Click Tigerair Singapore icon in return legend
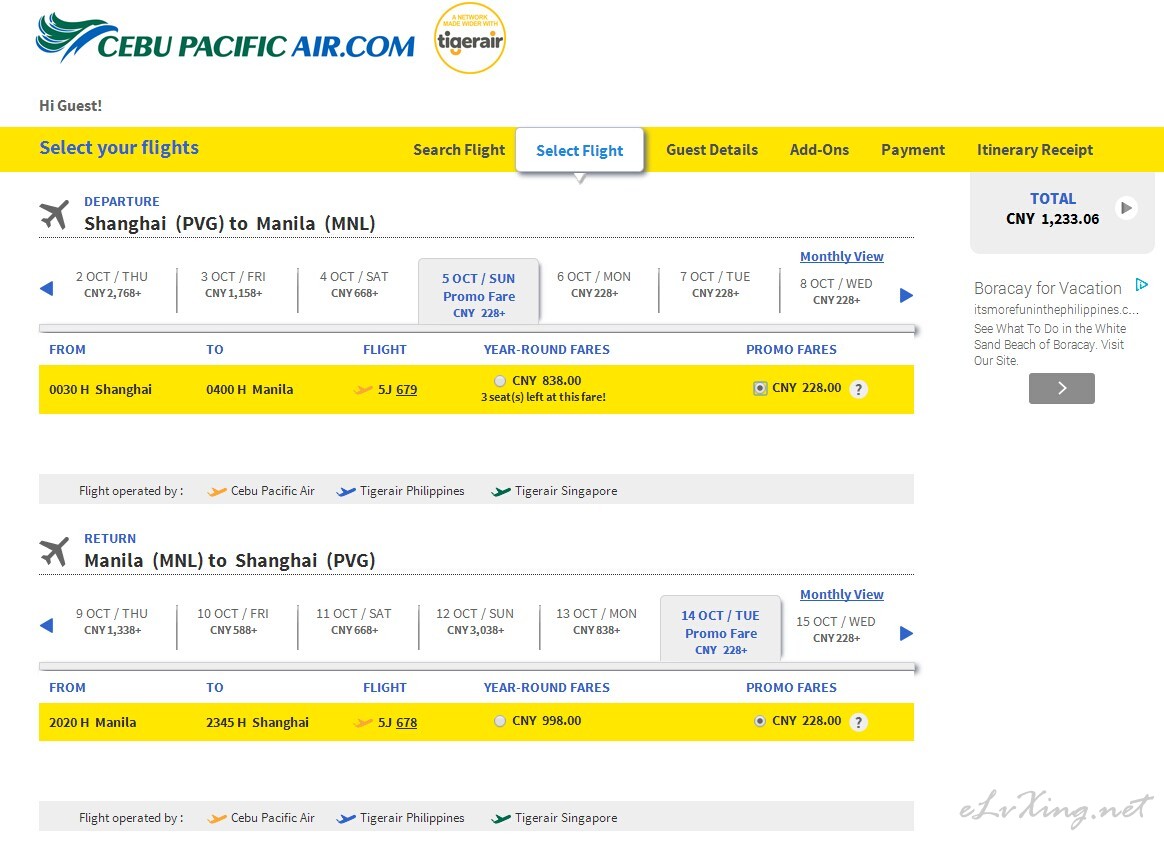The width and height of the screenshot is (1164, 842). 501,818
